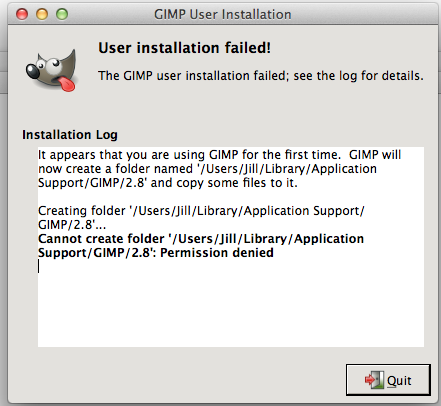Click the Installation Log label
The image size is (441, 406).
coord(70,135)
